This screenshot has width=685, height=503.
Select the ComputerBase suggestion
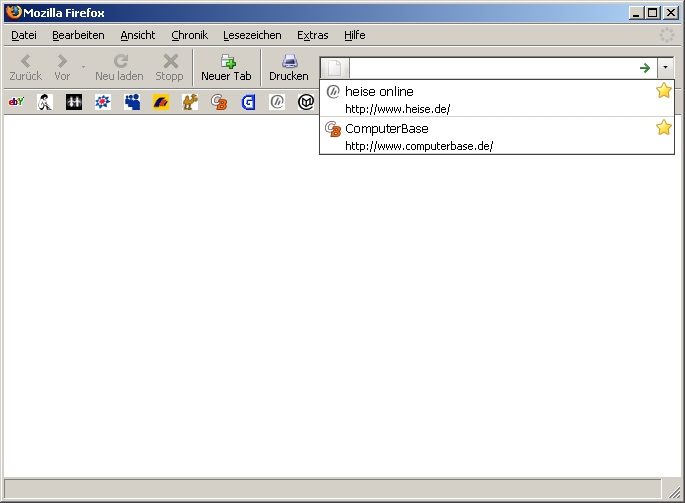coord(497,135)
